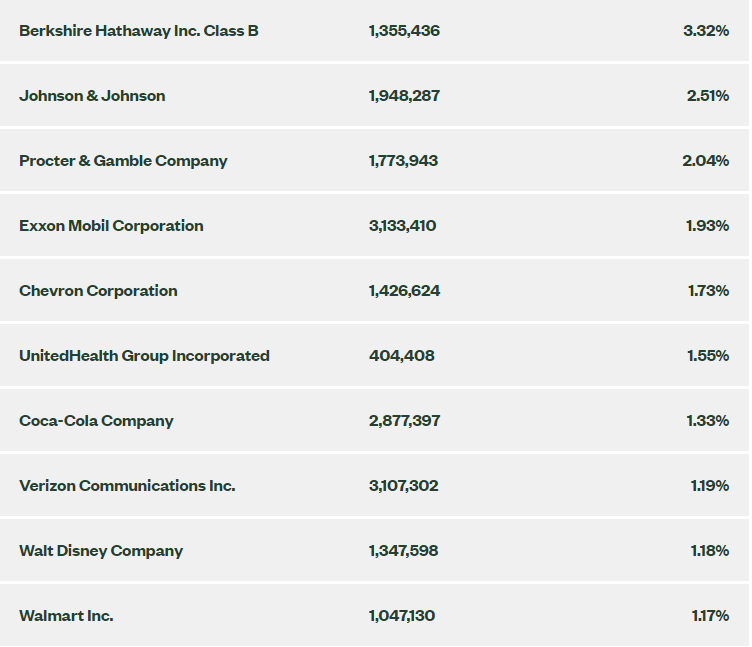This screenshot has width=752, height=647.
Task: Click UnitedHealth Group Incorporated name
Action: tap(144, 356)
